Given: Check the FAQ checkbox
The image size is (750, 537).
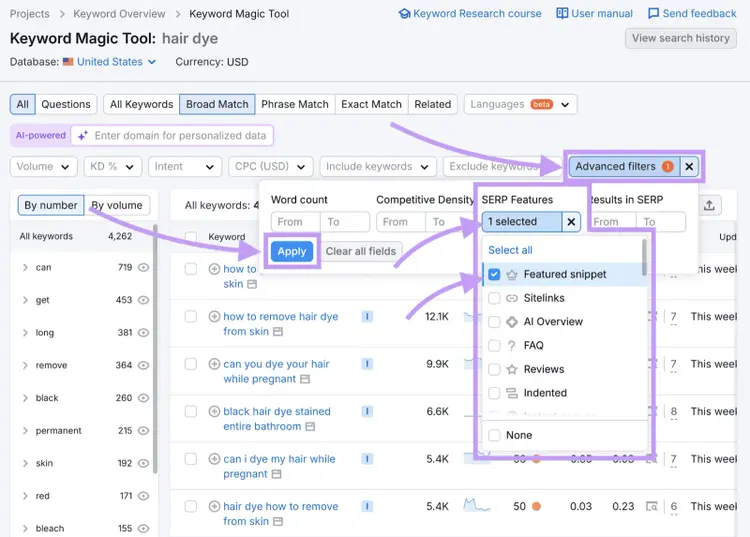Looking at the screenshot, I should coord(494,346).
